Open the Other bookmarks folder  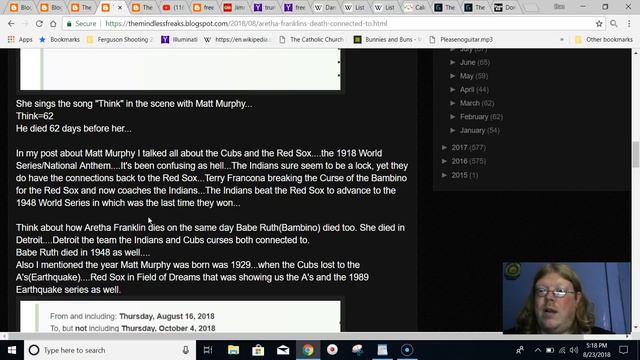click(604, 40)
